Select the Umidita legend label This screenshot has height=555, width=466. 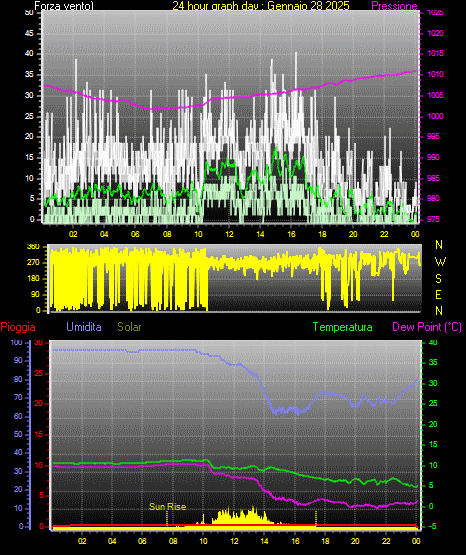[84, 327]
